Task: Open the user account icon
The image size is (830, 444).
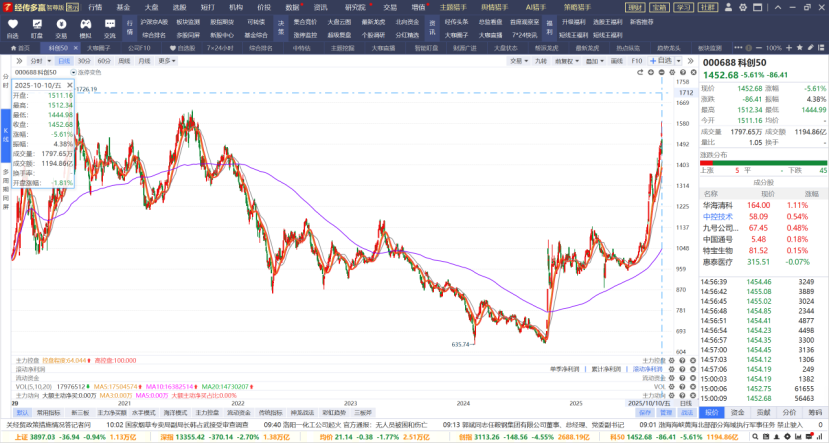Action: pyautogui.click(x=728, y=7)
